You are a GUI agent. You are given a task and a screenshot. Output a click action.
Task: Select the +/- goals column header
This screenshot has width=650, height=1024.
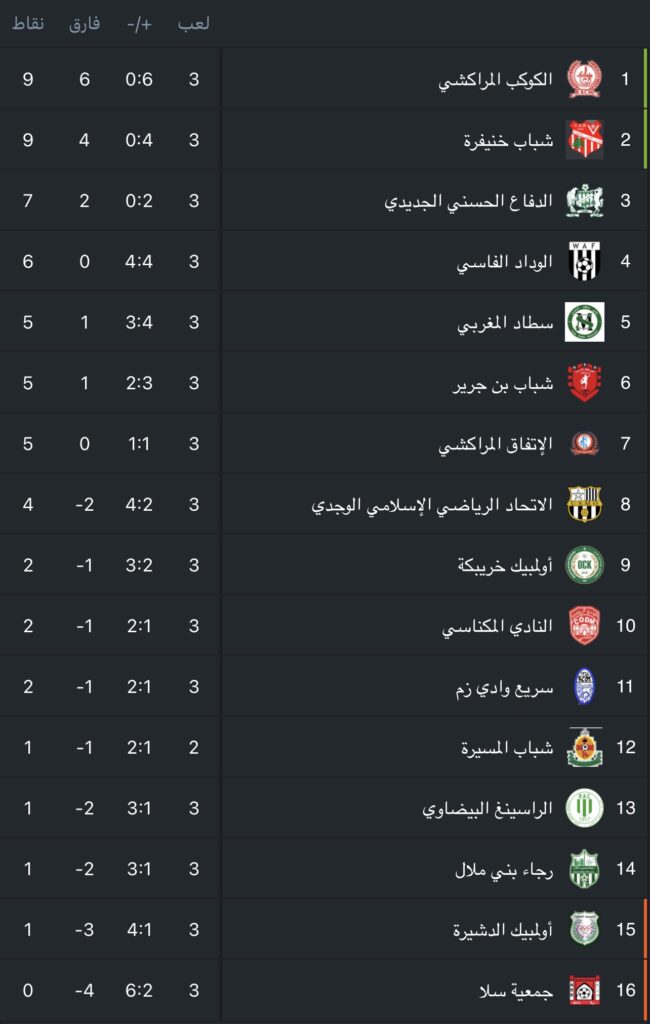pos(139,25)
